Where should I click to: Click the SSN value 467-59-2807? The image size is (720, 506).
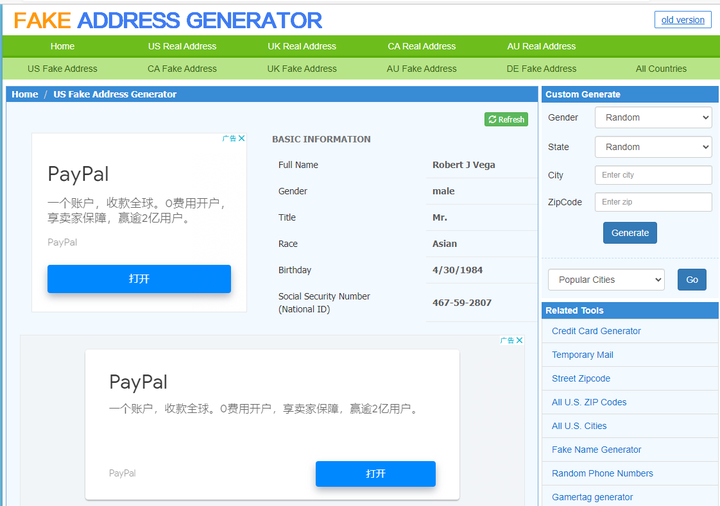[462, 303]
